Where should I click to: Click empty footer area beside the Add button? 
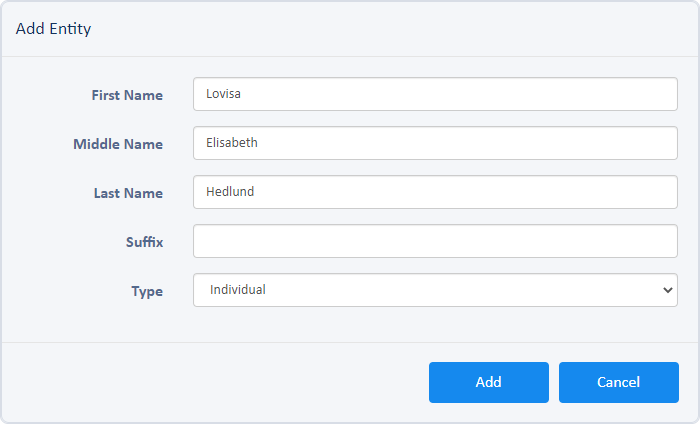pyautogui.click(x=214, y=382)
